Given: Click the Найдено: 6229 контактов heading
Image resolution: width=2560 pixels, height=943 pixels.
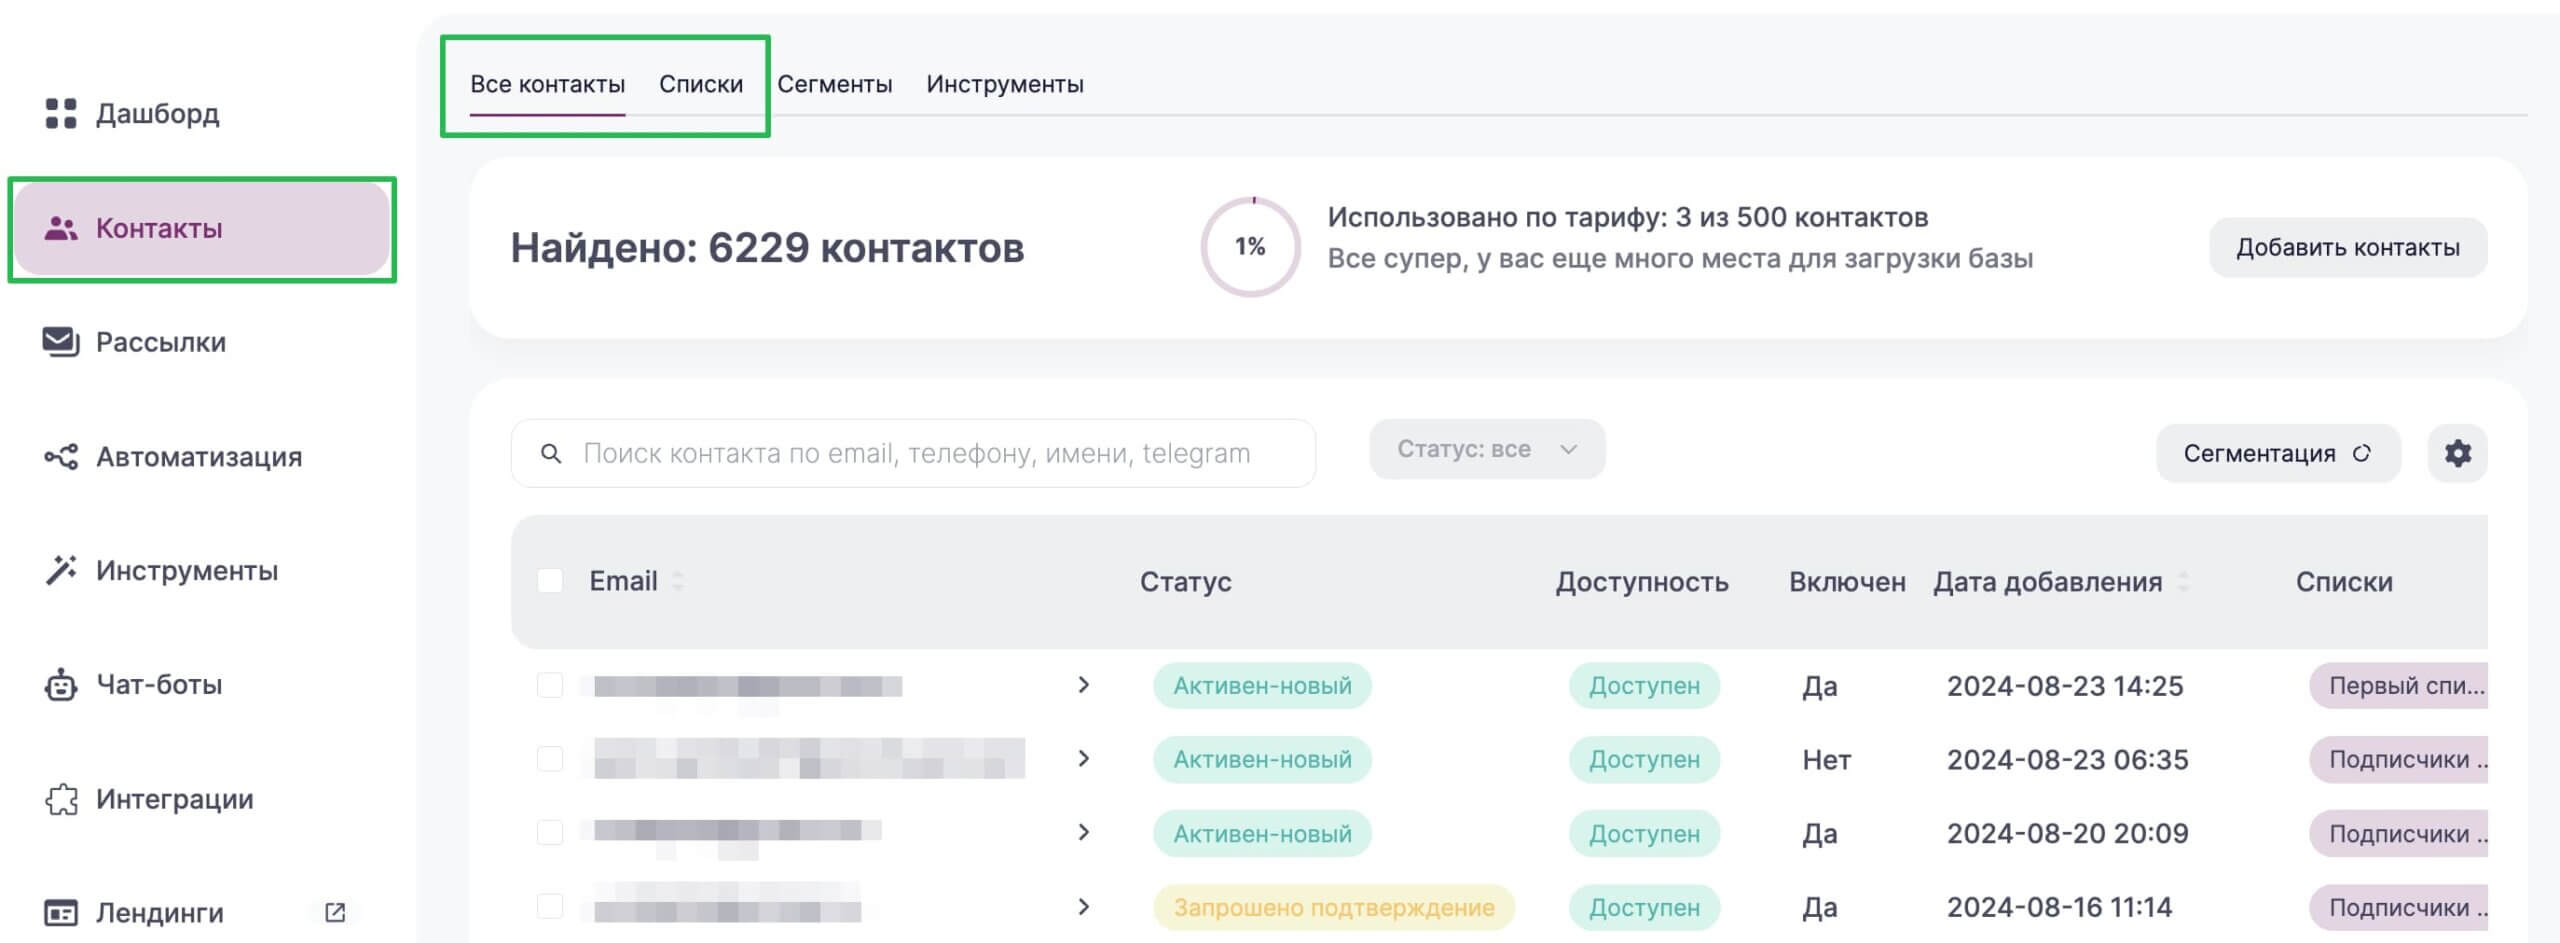Looking at the screenshot, I should tap(767, 248).
